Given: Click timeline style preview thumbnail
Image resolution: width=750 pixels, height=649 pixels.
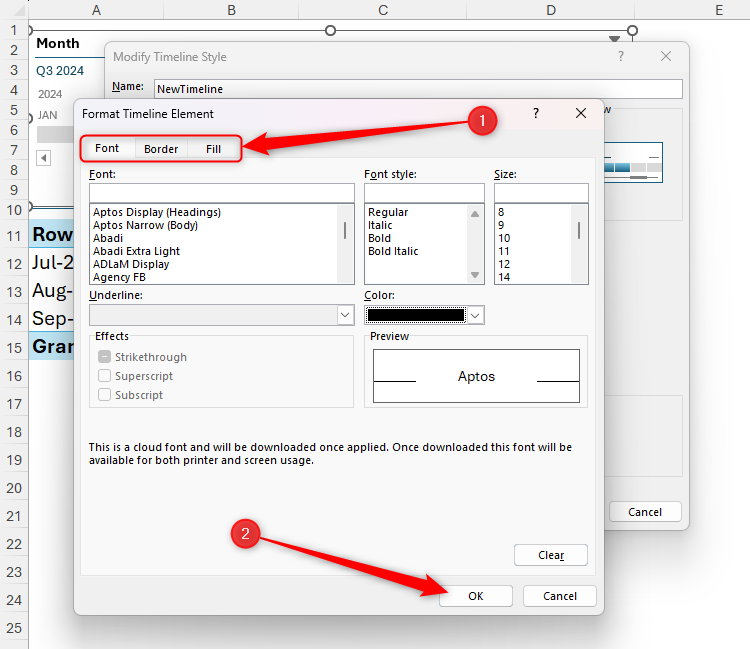Looking at the screenshot, I should 633,163.
